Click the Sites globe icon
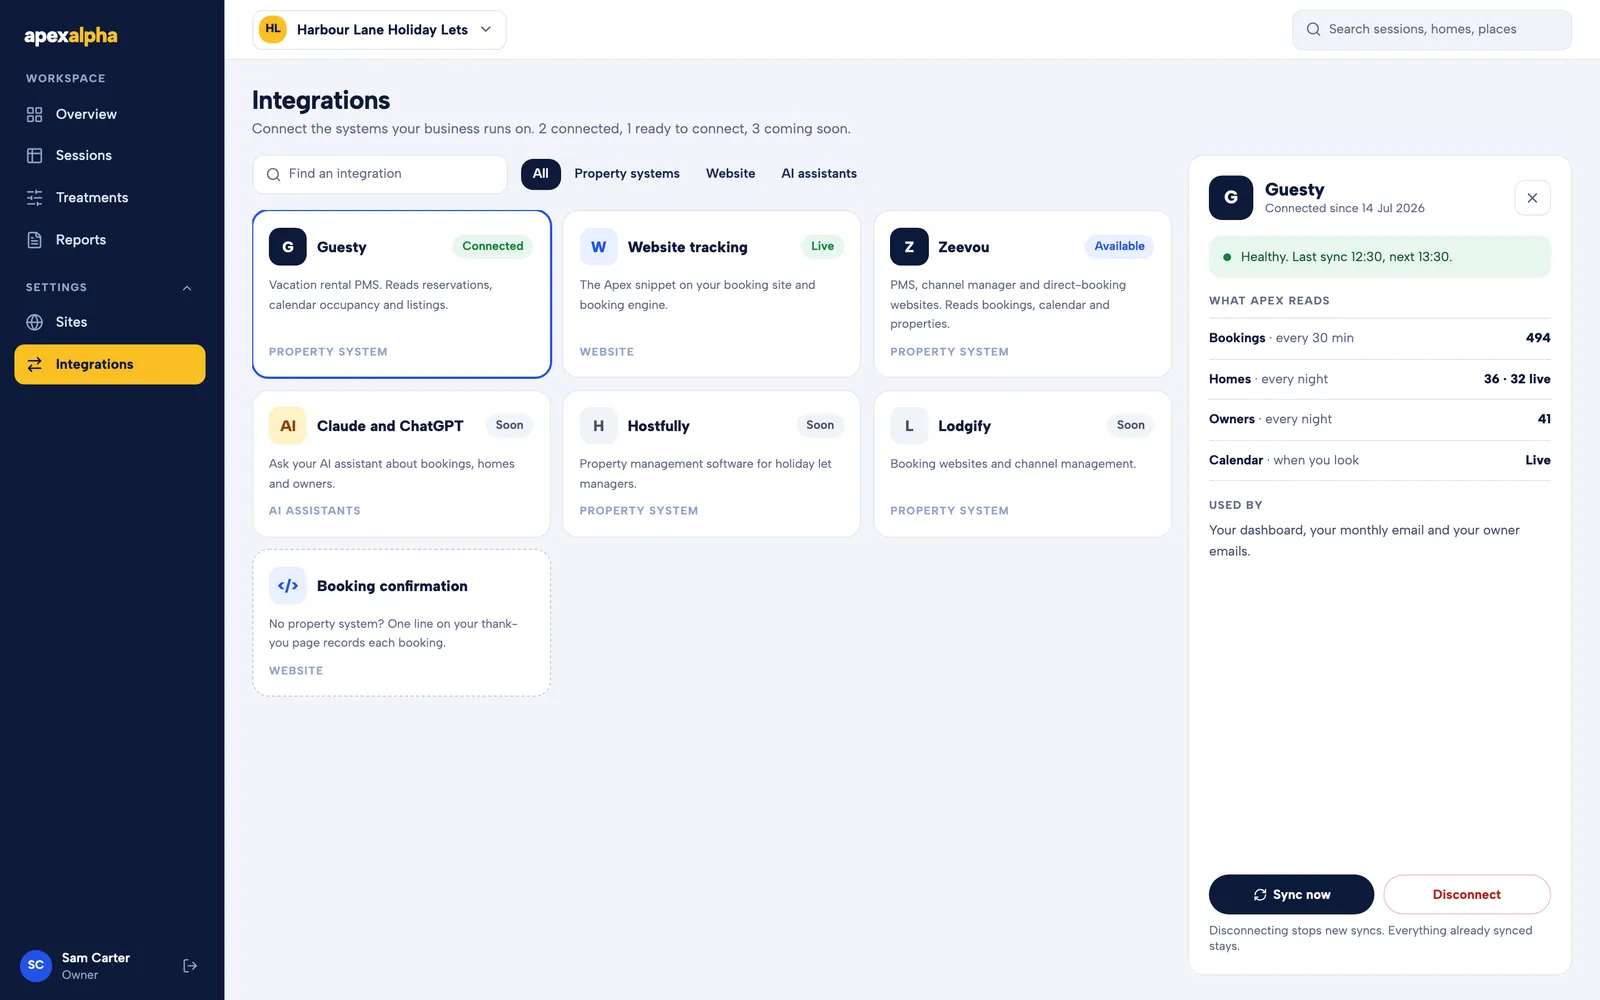 (35, 322)
